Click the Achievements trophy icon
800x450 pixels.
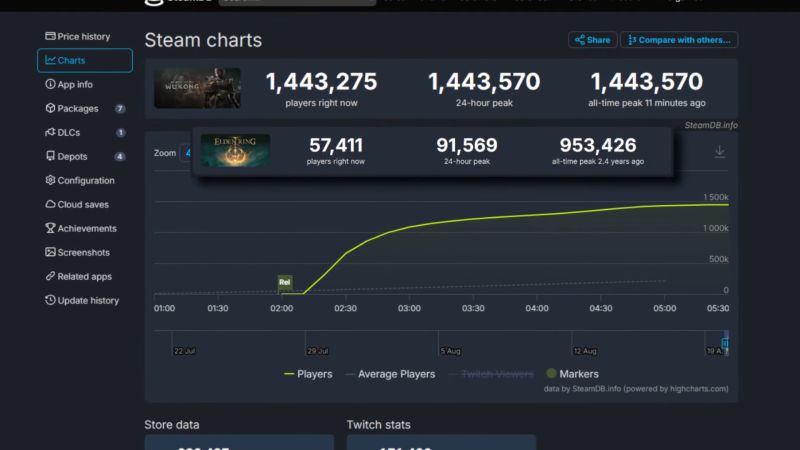pos(50,228)
